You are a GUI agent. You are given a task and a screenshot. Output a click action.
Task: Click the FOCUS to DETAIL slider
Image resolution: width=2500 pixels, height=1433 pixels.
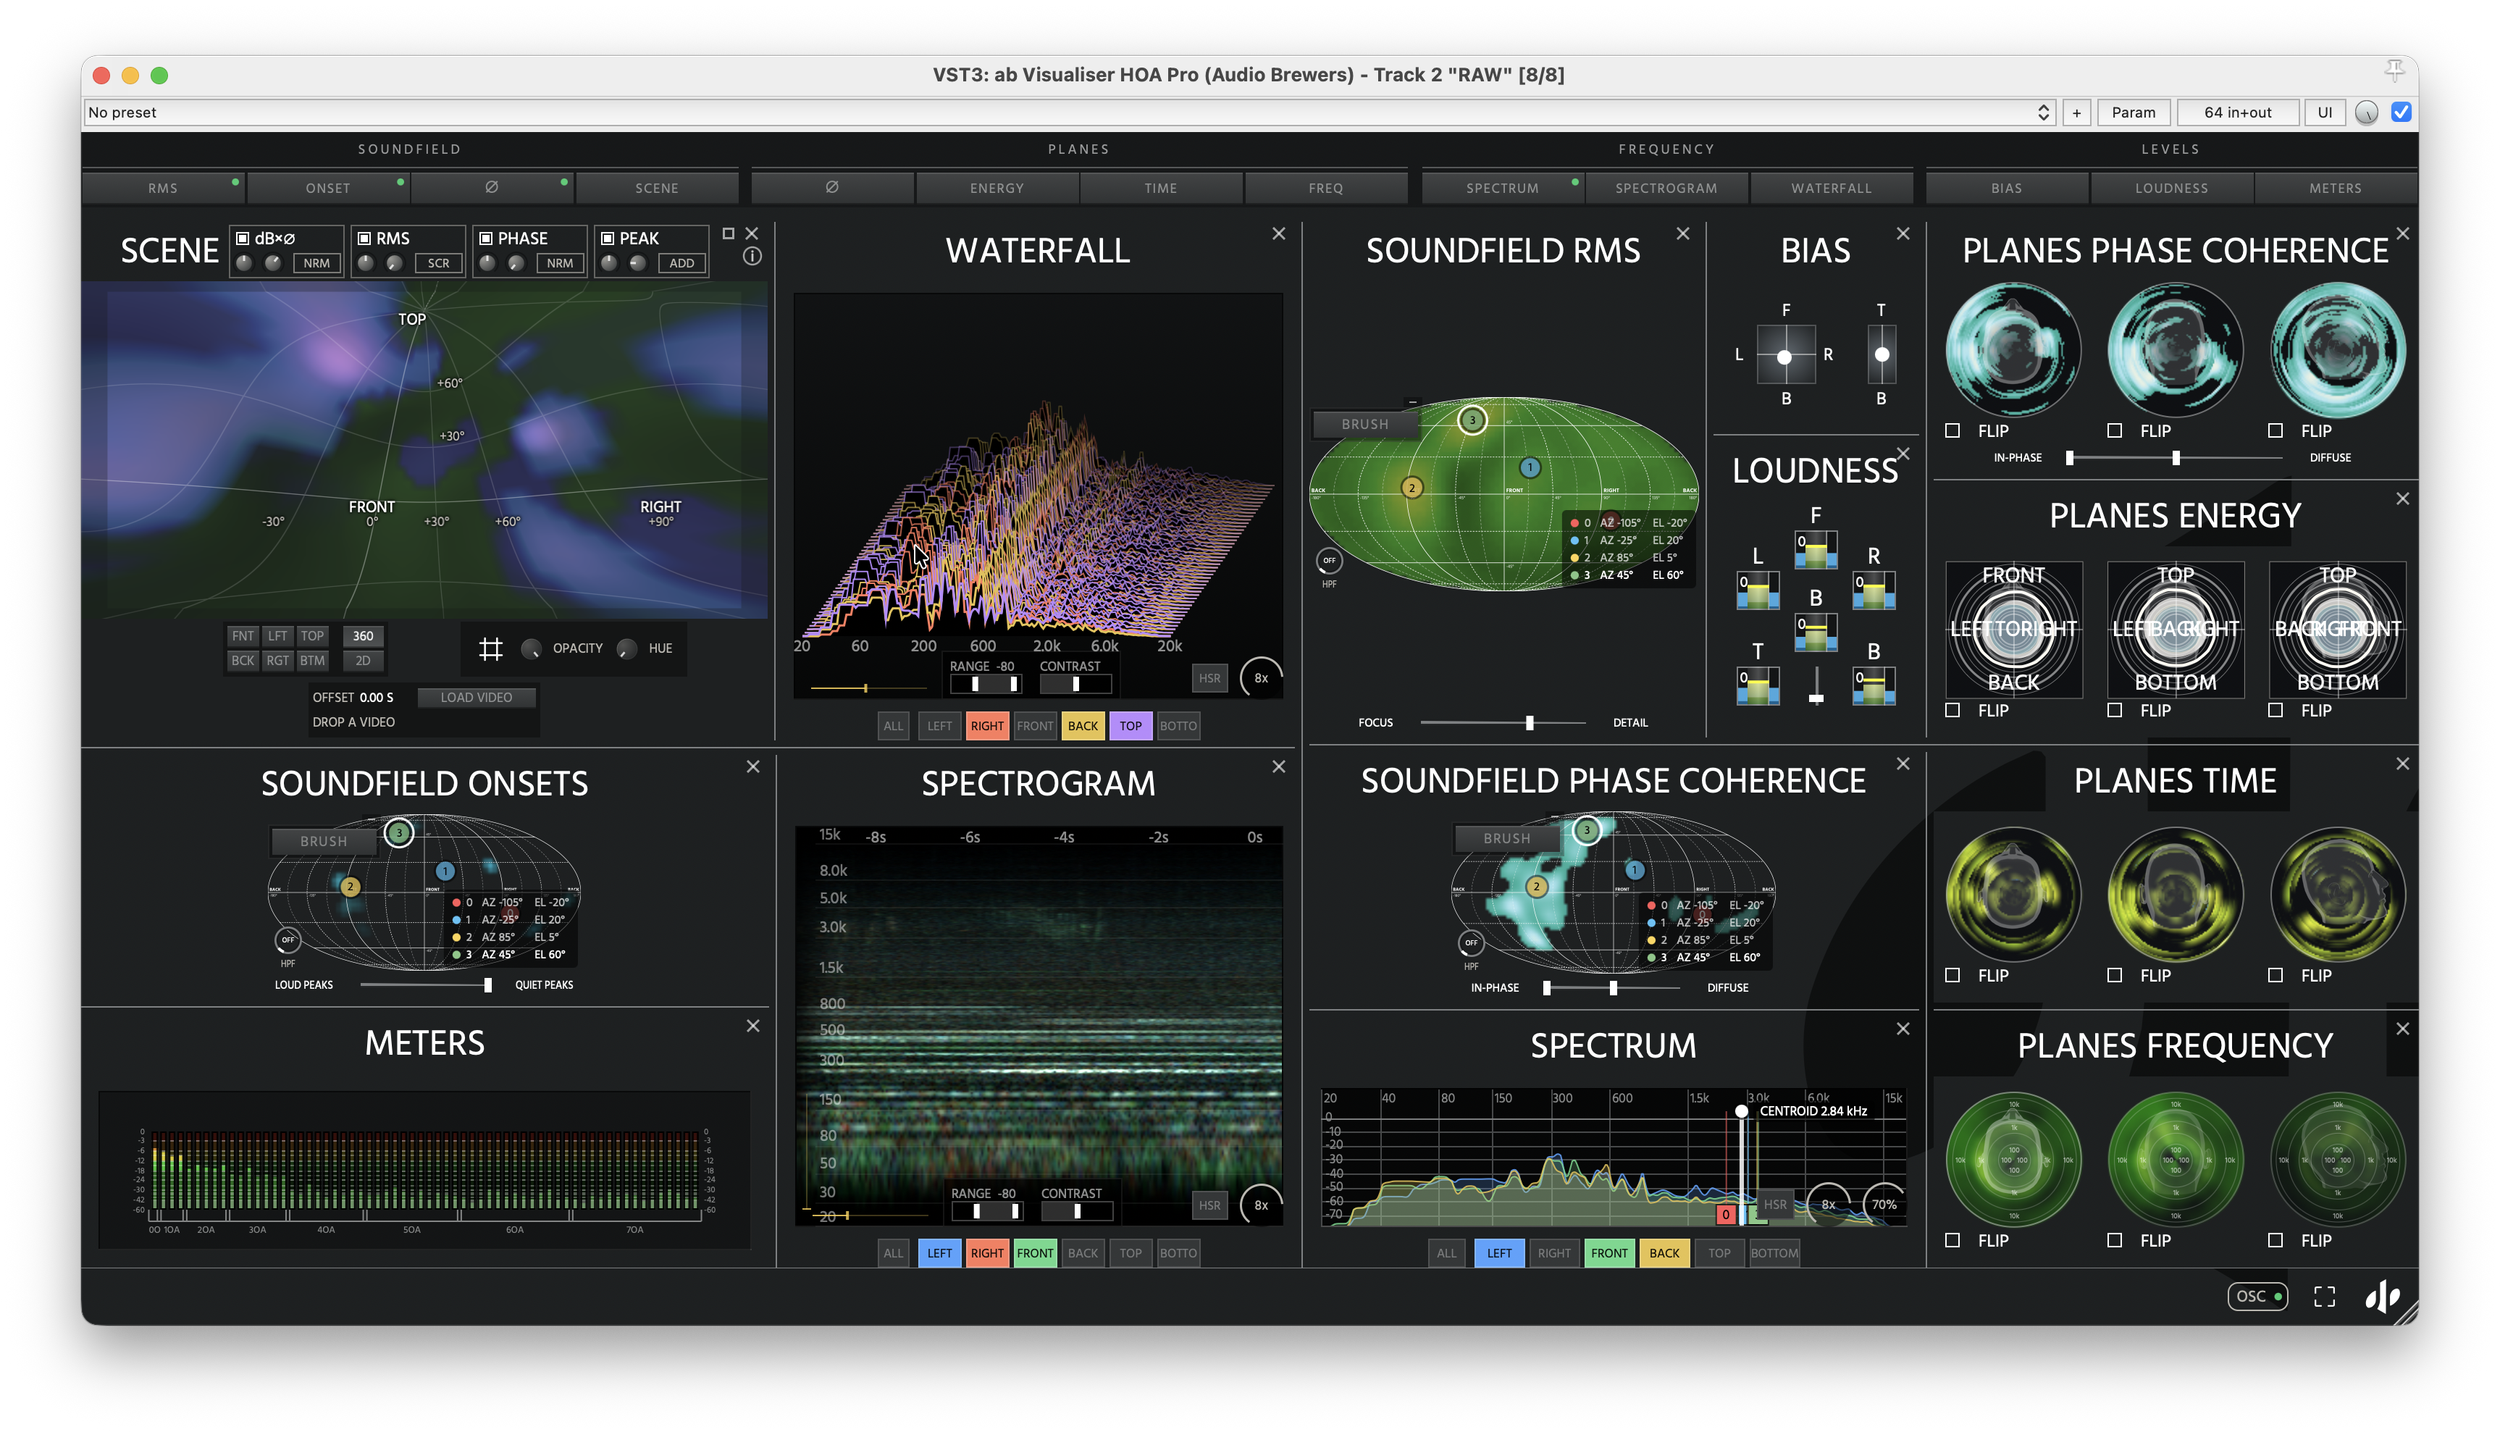tap(1503, 722)
